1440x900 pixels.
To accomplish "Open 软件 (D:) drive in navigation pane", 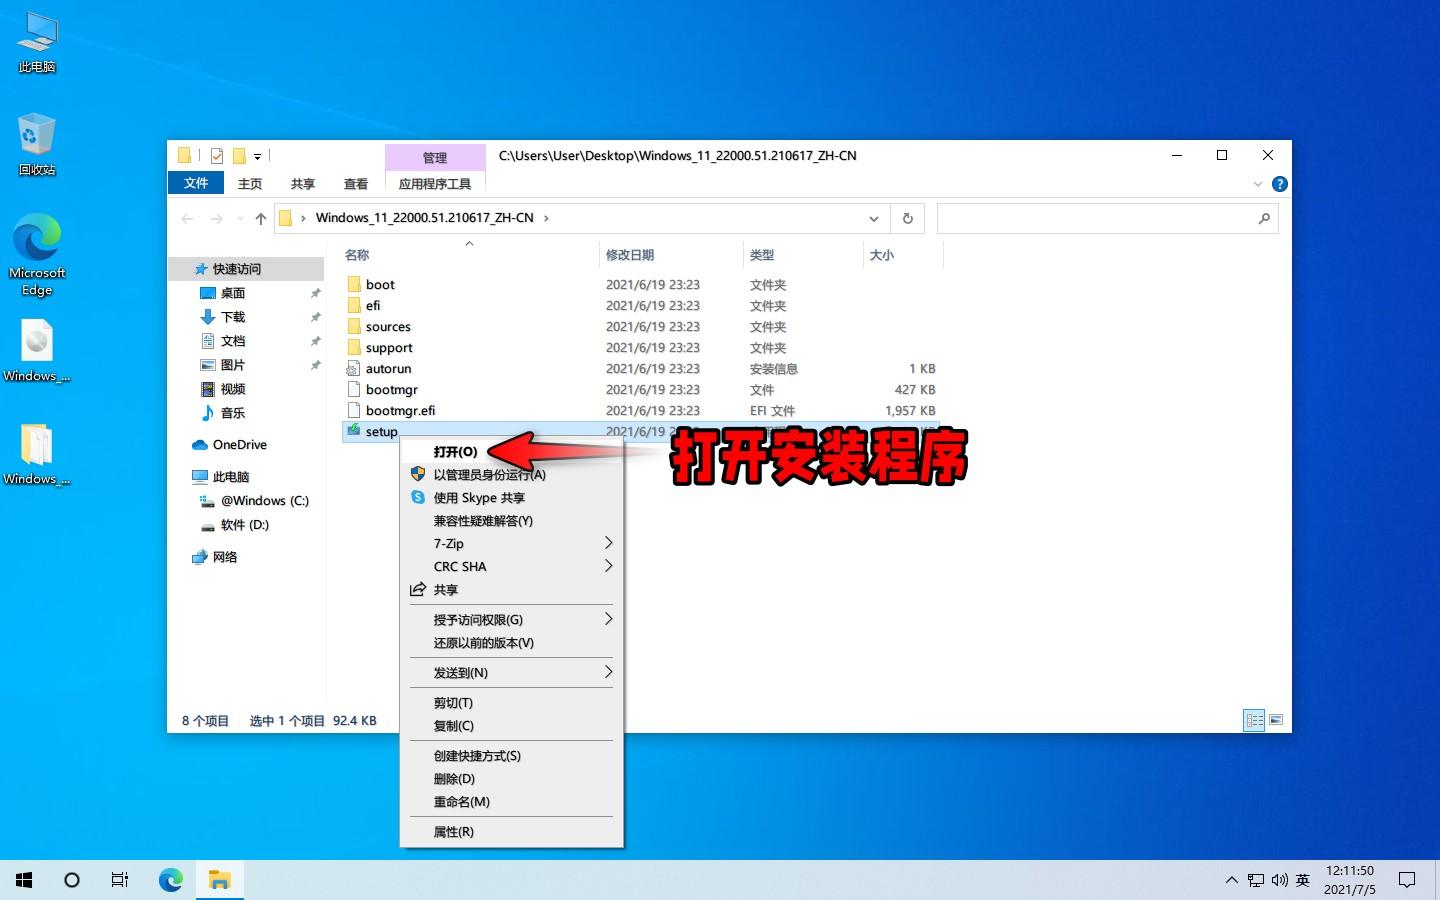I will coord(244,525).
